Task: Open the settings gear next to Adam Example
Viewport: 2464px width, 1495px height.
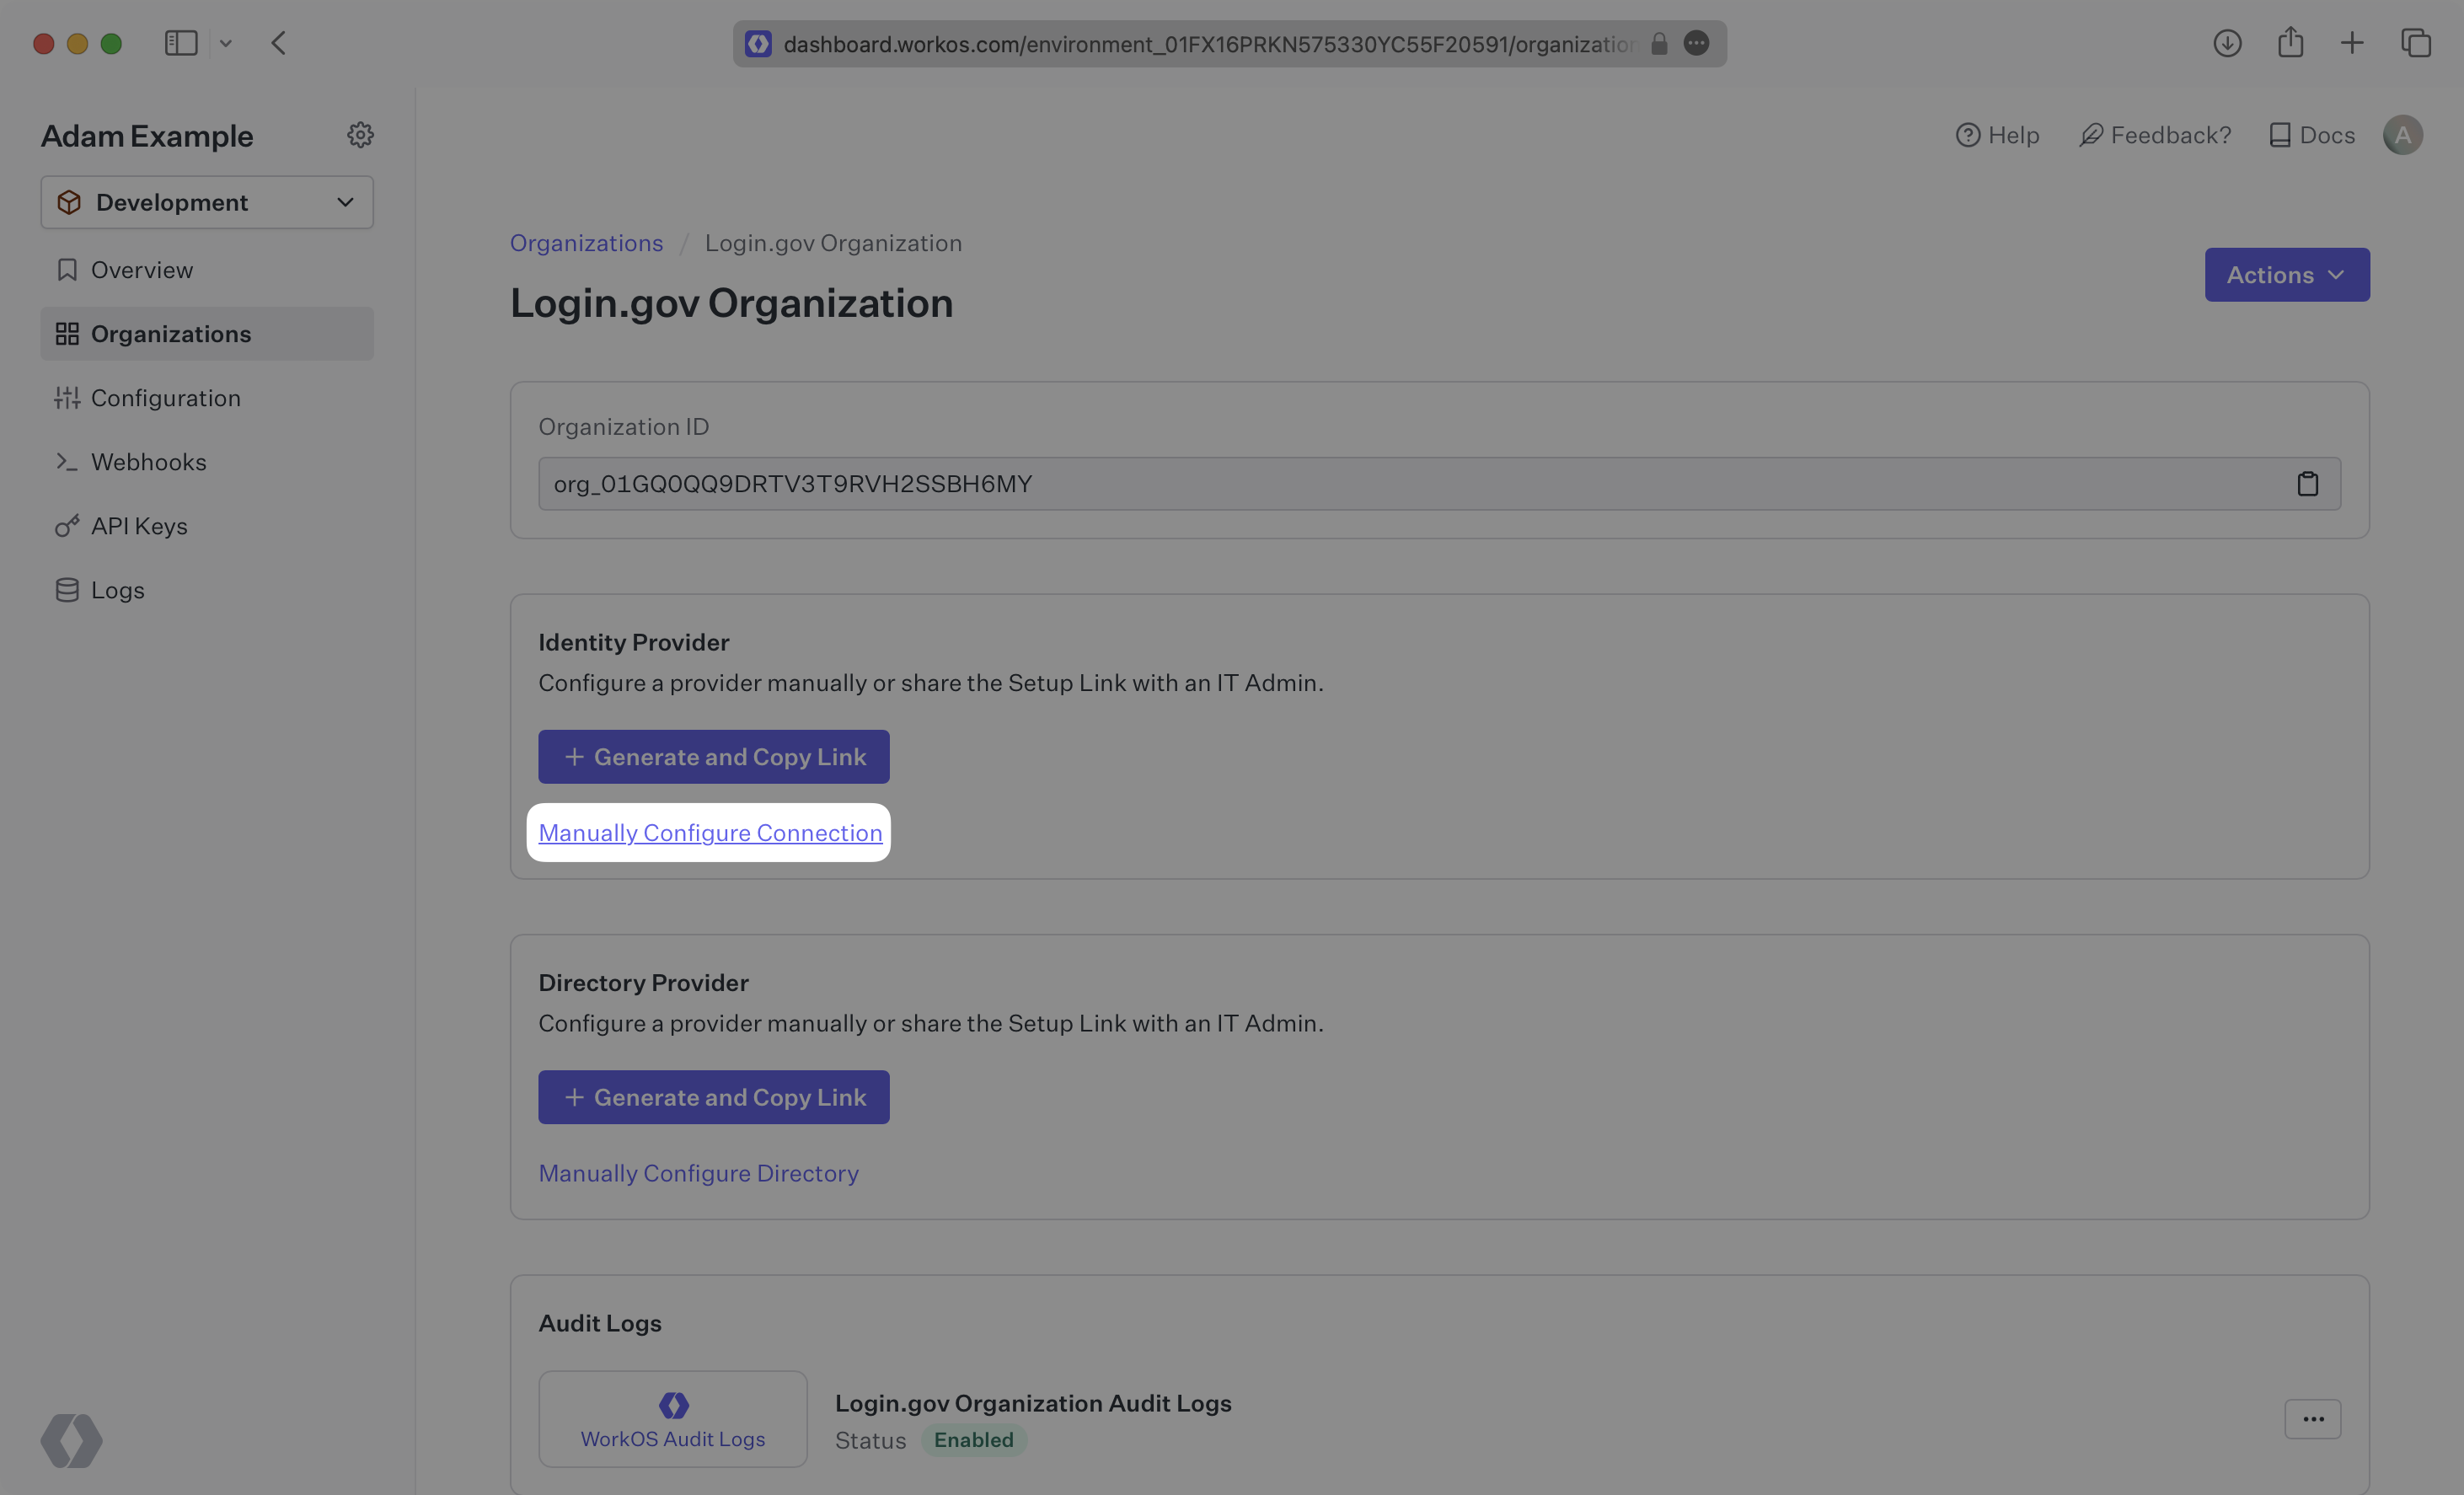Action: pyautogui.click(x=360, y=135)
